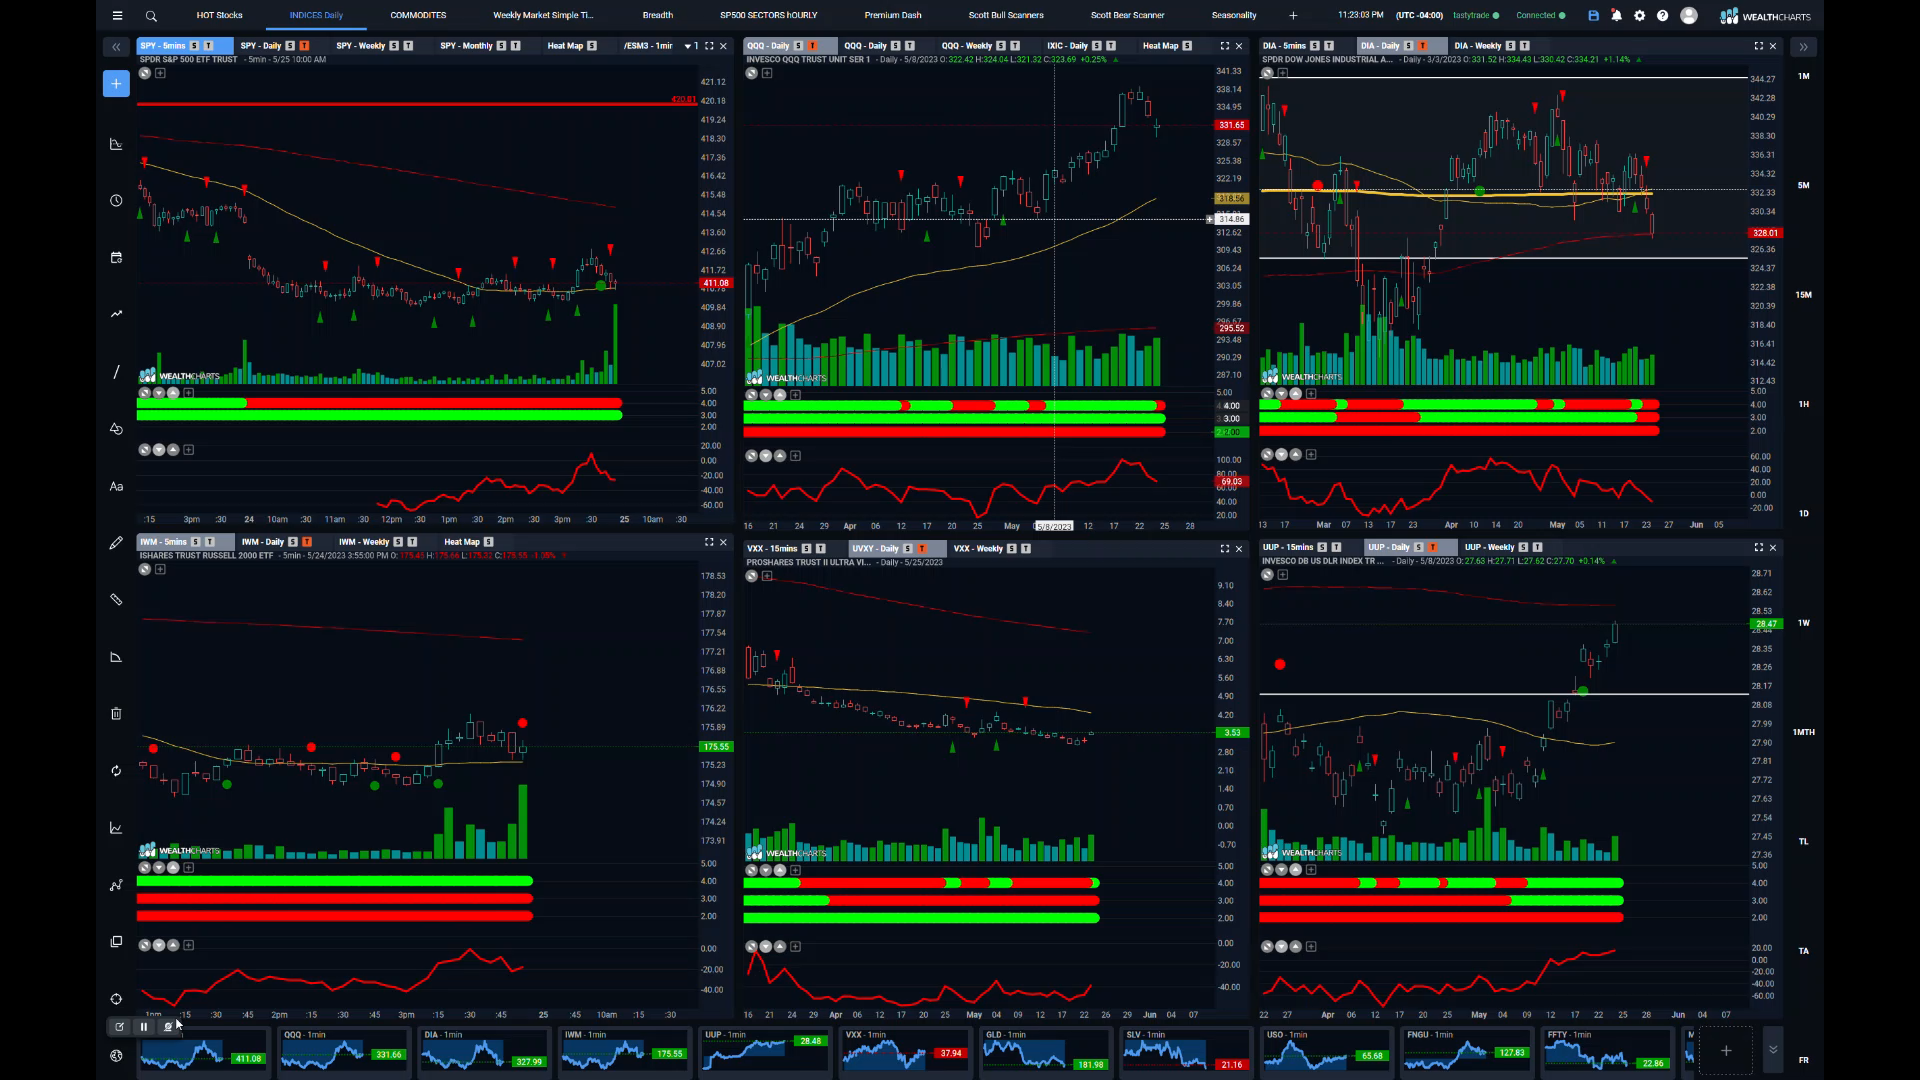Expand the right panel double-chevron
1920x1080 pixels.
1803,46
